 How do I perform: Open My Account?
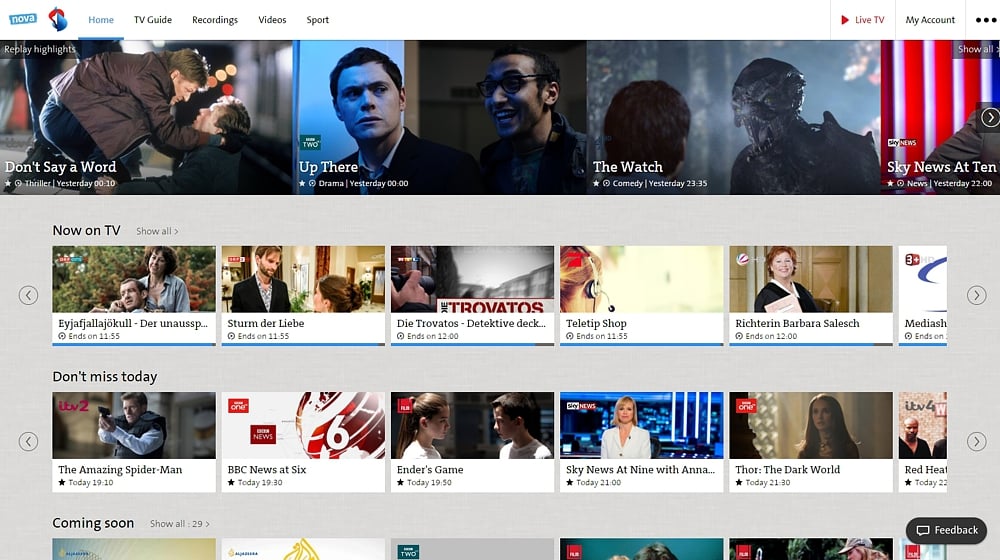tap(930, 20)
